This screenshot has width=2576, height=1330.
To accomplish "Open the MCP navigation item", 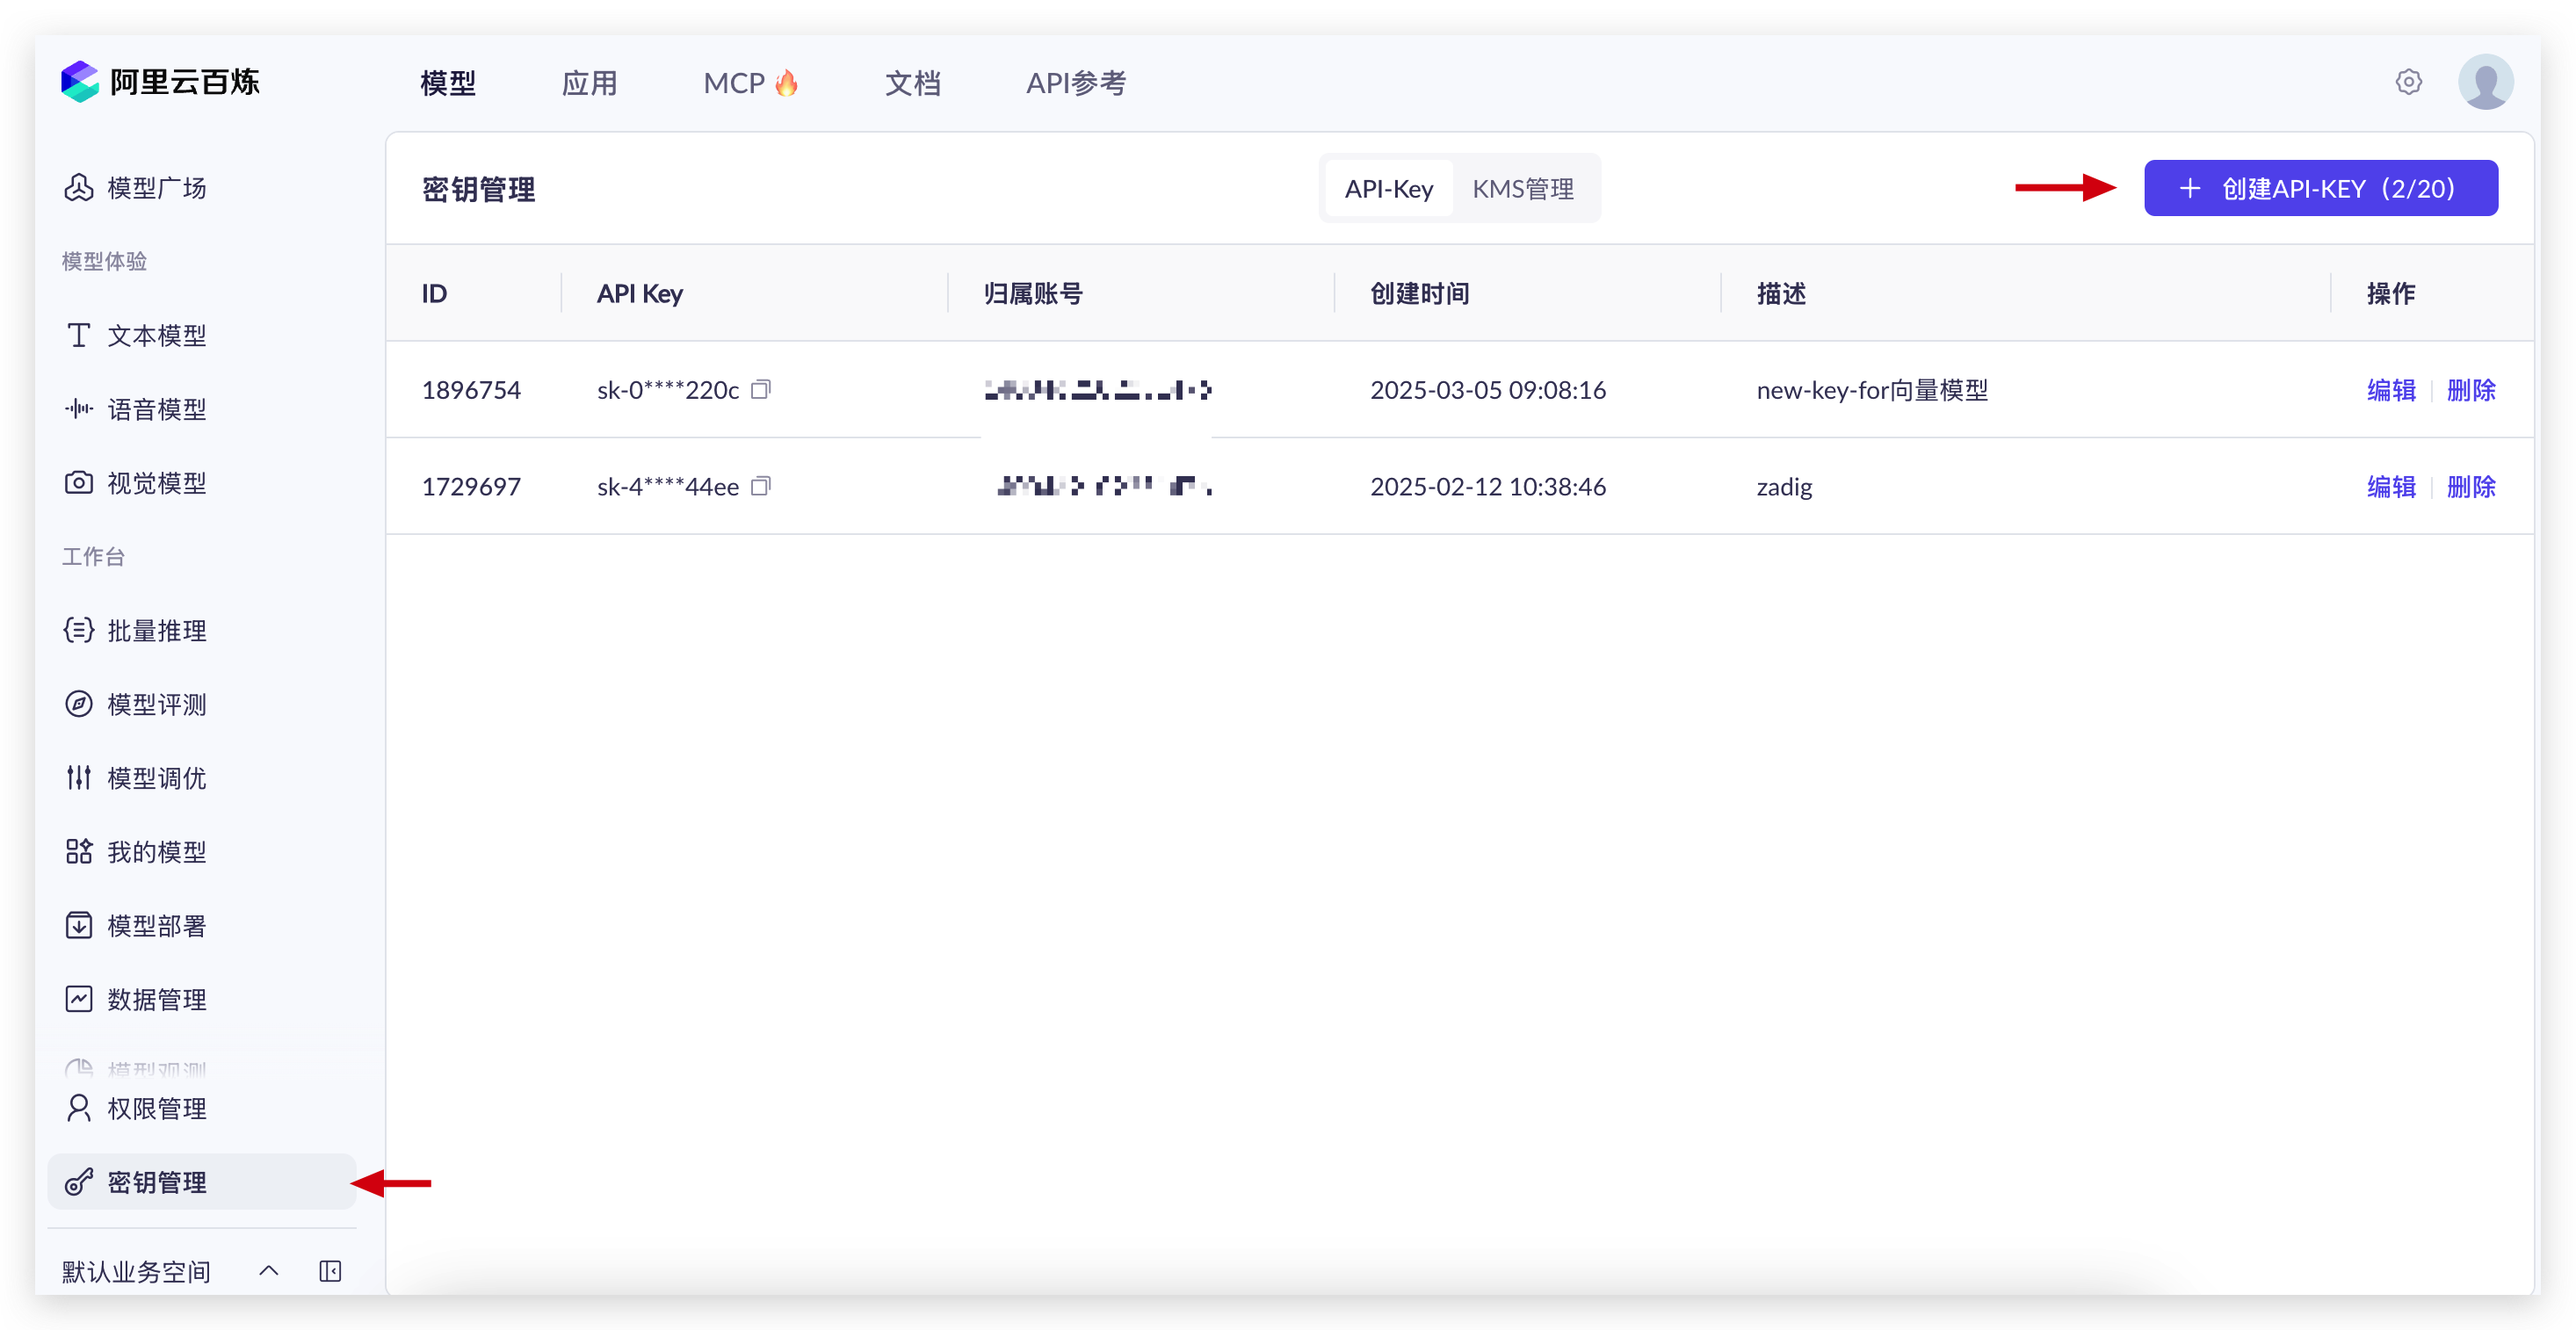I will 751,83.
